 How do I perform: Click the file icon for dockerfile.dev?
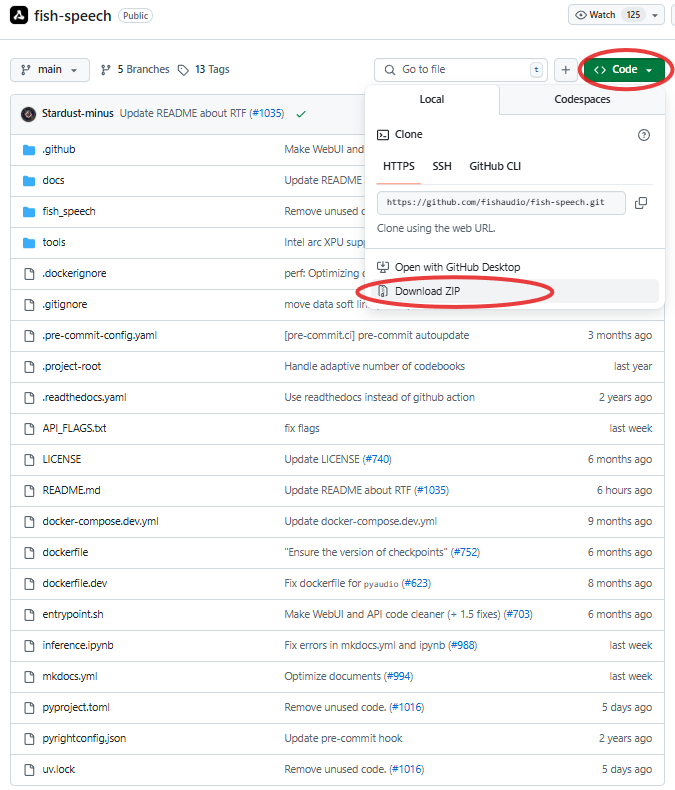[29, 584]
